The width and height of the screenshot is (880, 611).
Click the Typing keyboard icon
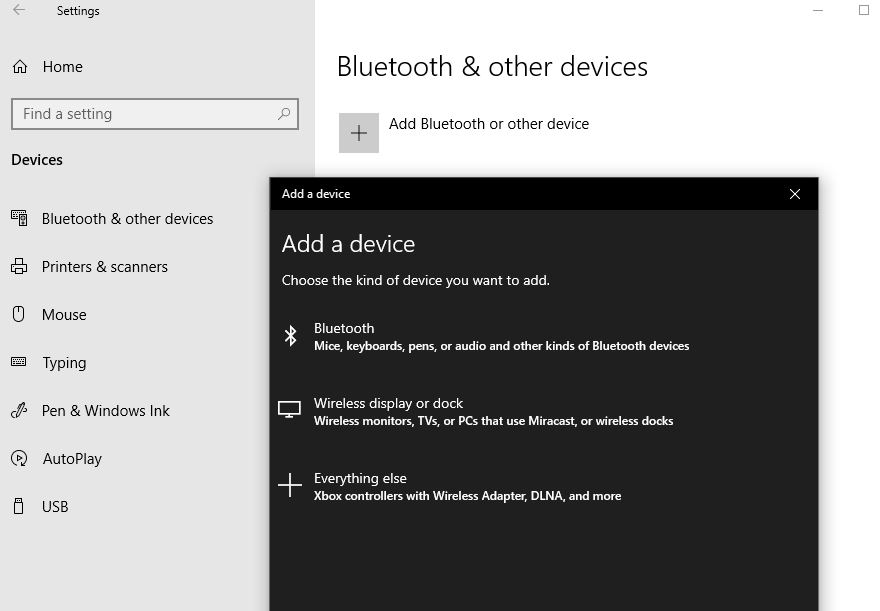[19, 362]
